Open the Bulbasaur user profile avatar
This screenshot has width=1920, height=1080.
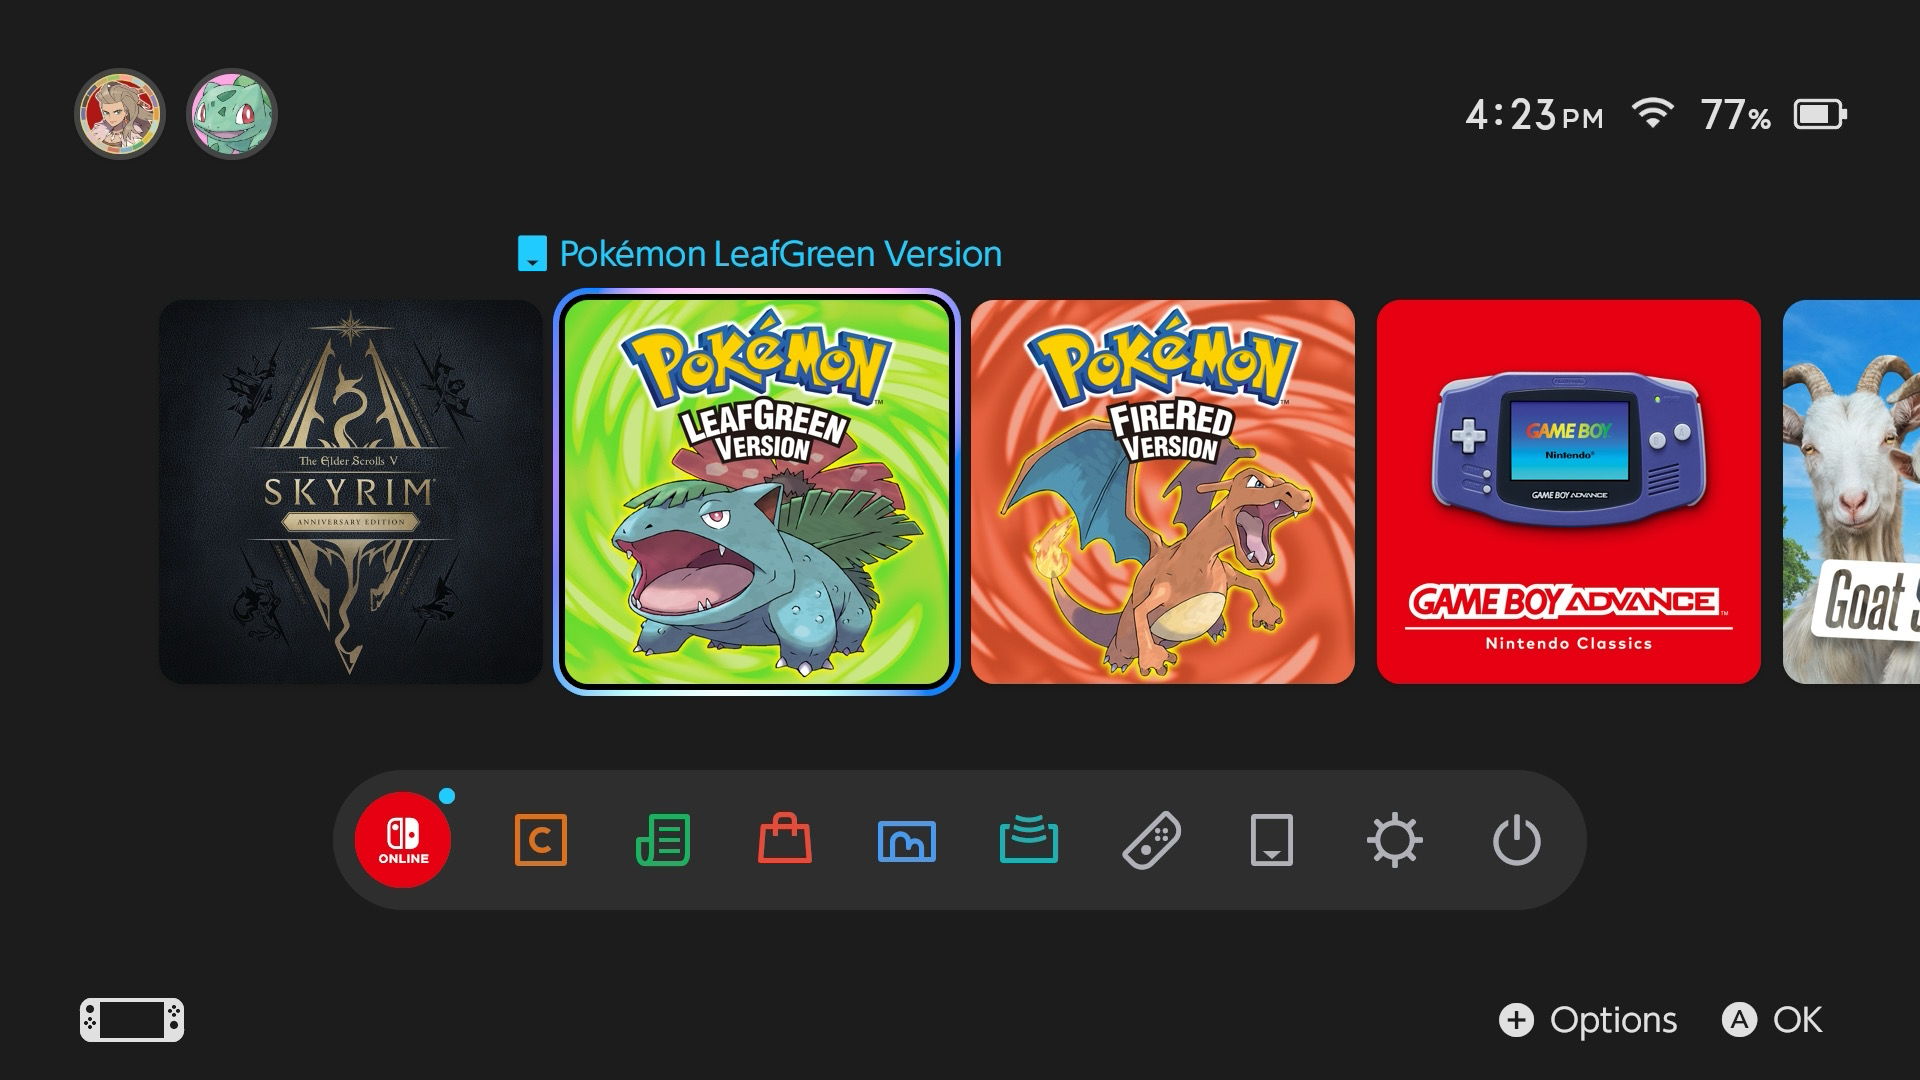coord(232,114)
